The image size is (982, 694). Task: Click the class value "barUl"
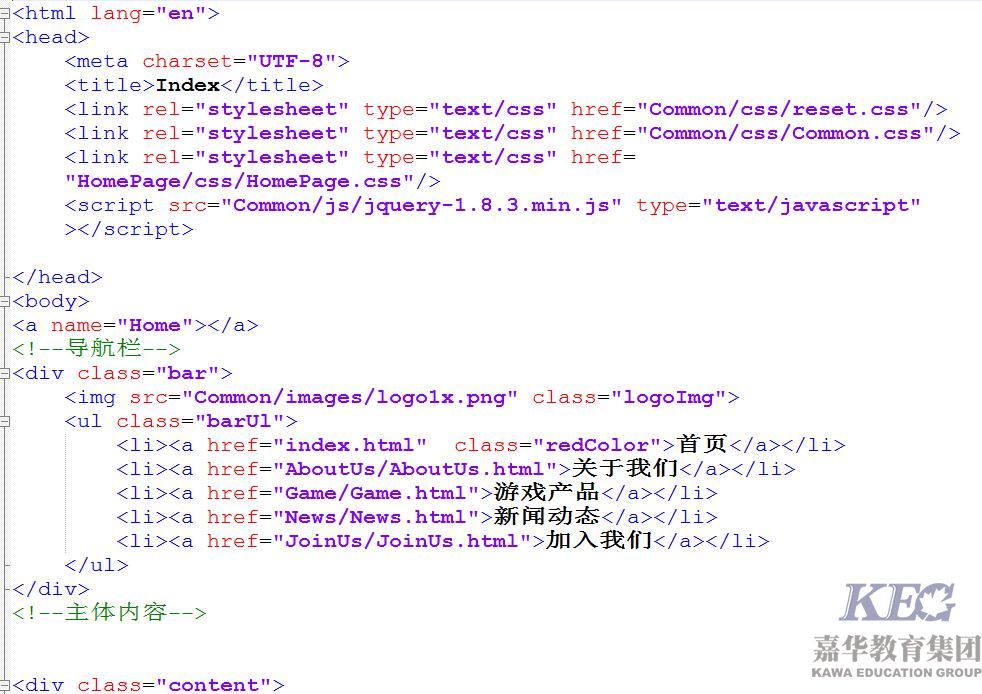click(x=239, y=422)
